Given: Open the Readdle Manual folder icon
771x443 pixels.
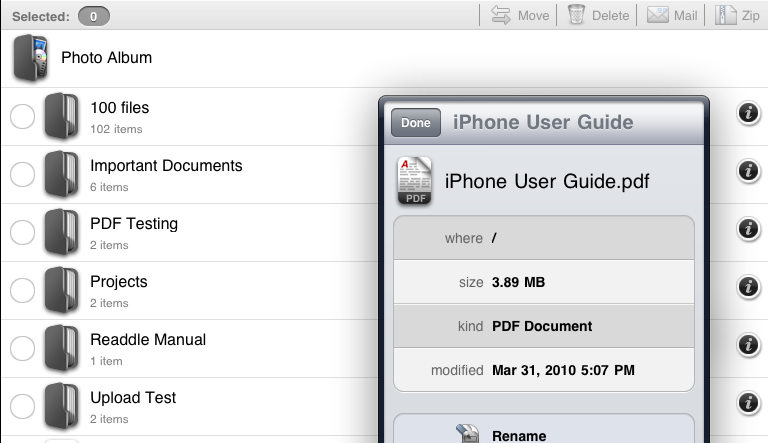Looking at the screenshot, I should [x=61, y=348].
